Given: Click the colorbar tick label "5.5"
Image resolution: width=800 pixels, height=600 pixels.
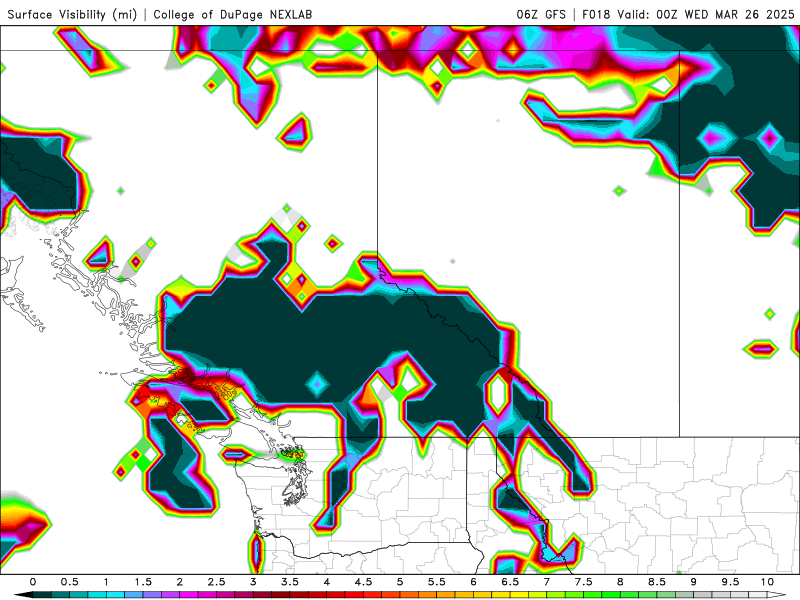Looking at the screenshot, I should 437,582.
